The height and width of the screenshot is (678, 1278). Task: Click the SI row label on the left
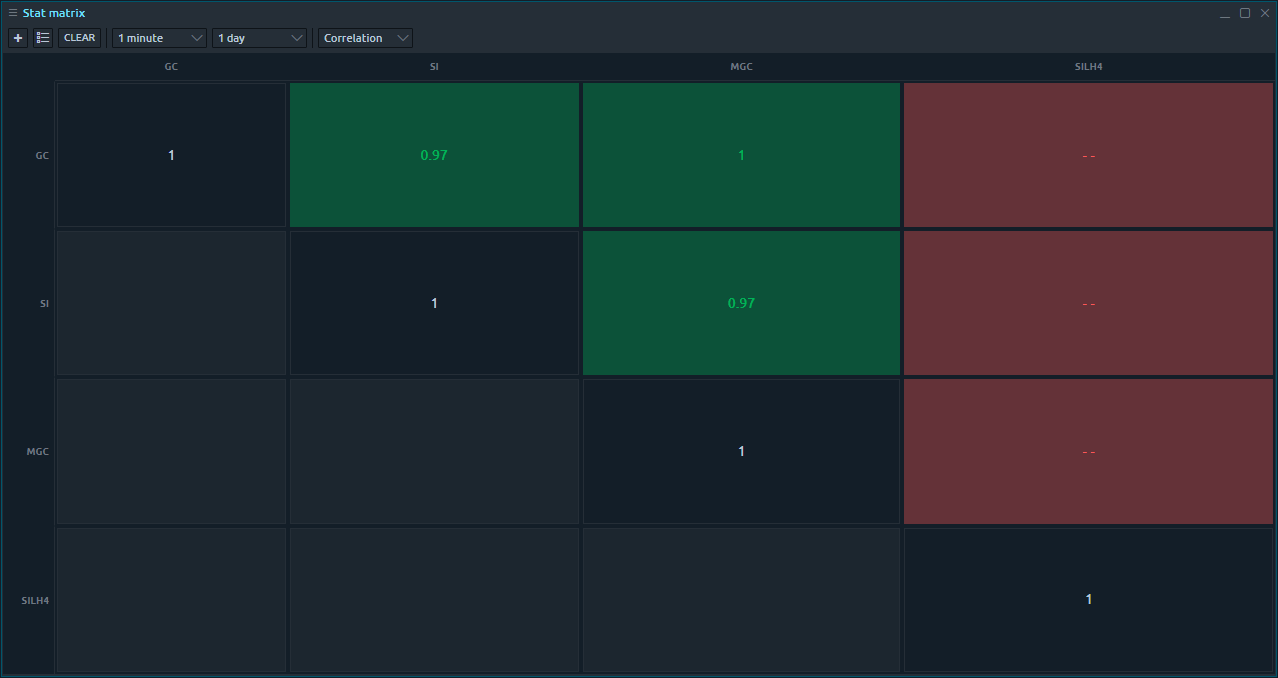43,303
